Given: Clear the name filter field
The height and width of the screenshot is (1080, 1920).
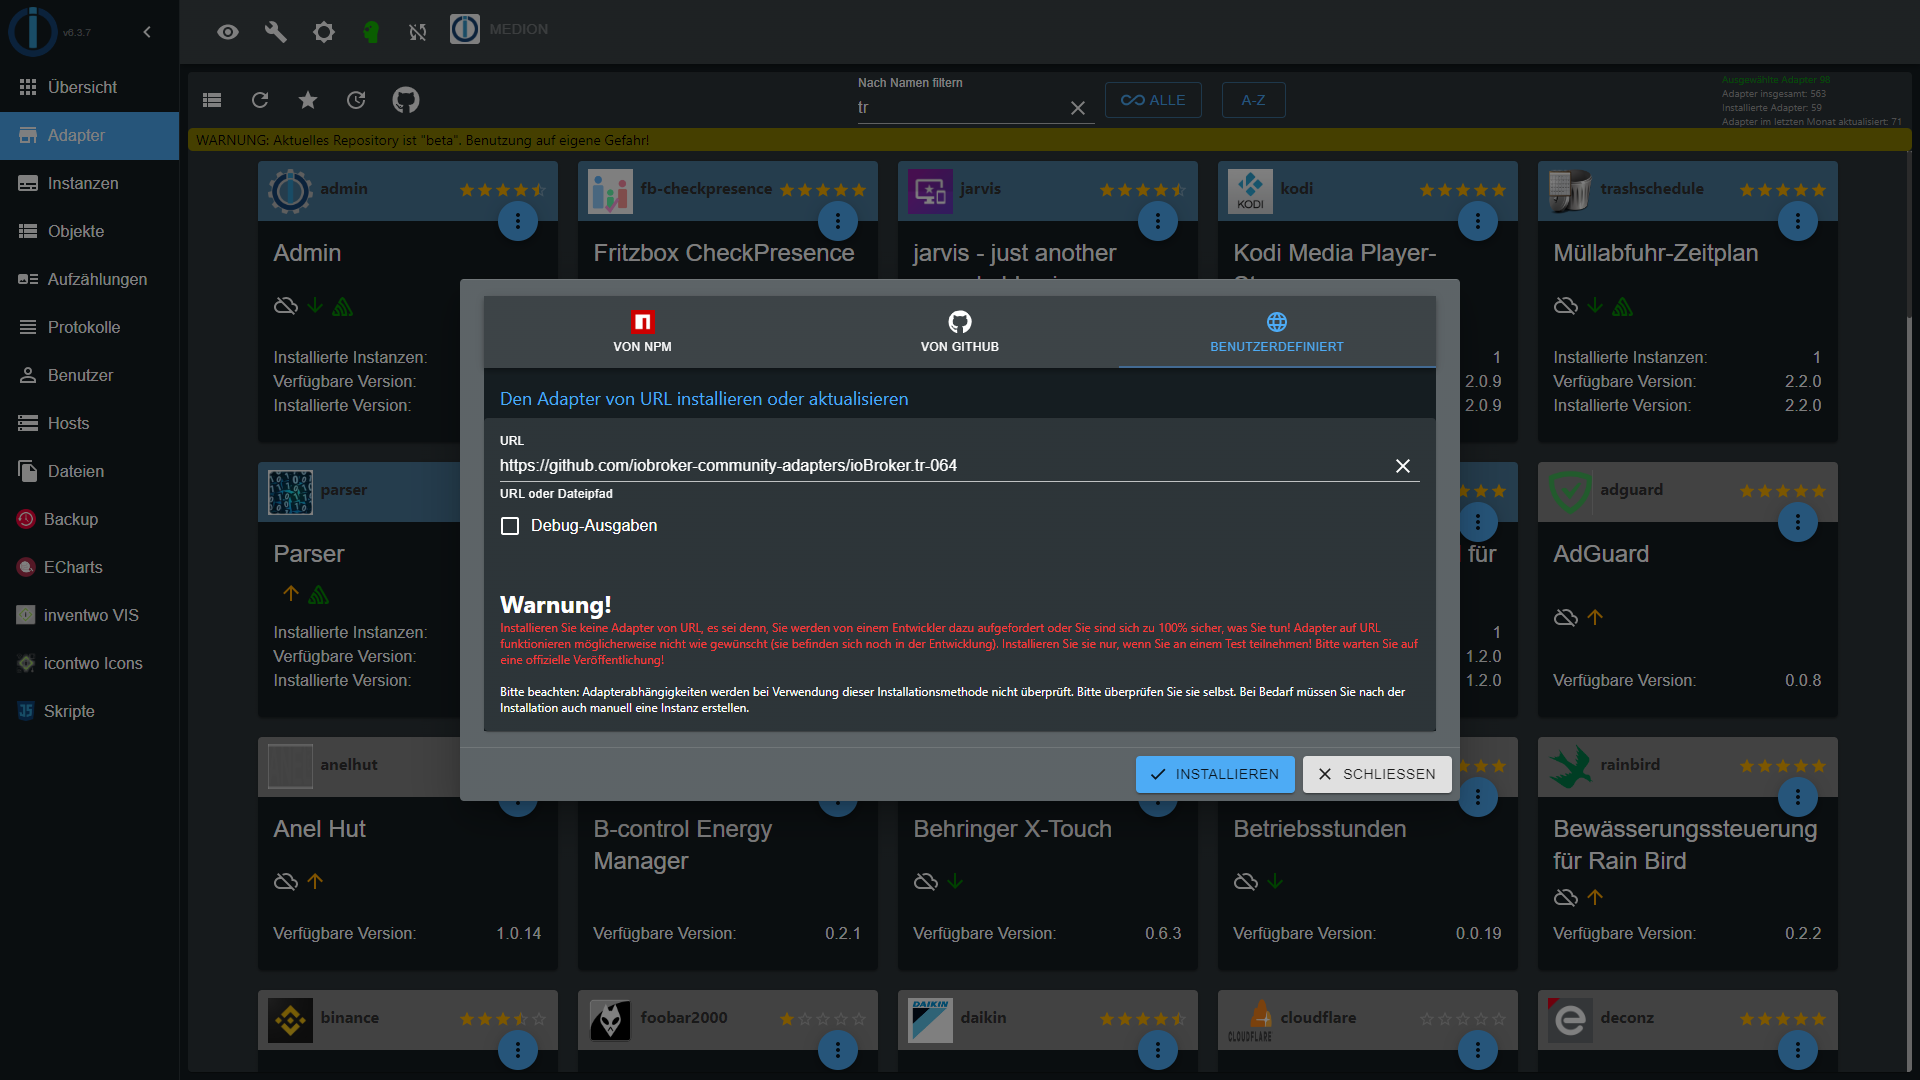Looking at the screenshot, I should pos(1078,108).
